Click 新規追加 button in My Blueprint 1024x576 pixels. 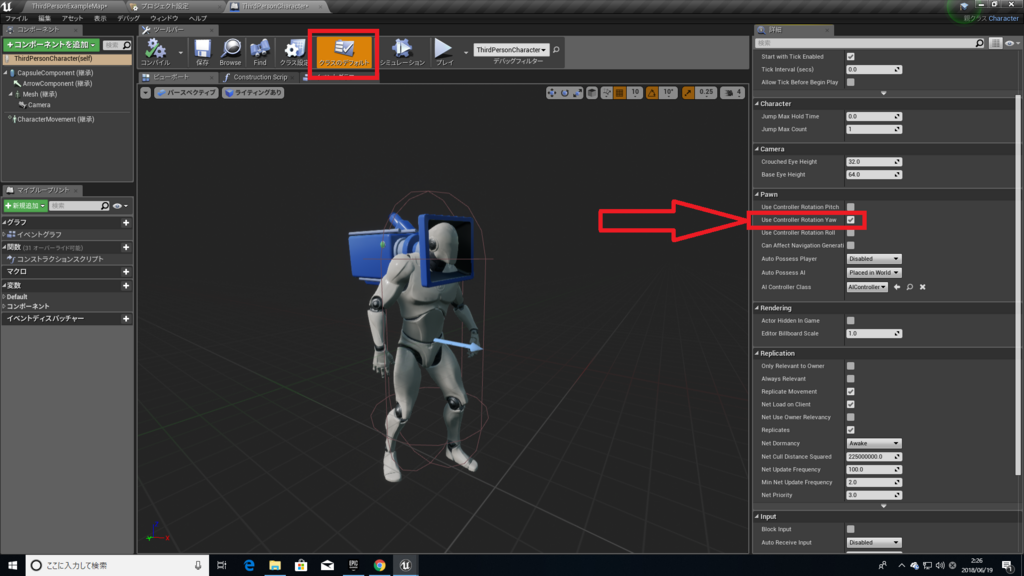click(x=25, y=206)
